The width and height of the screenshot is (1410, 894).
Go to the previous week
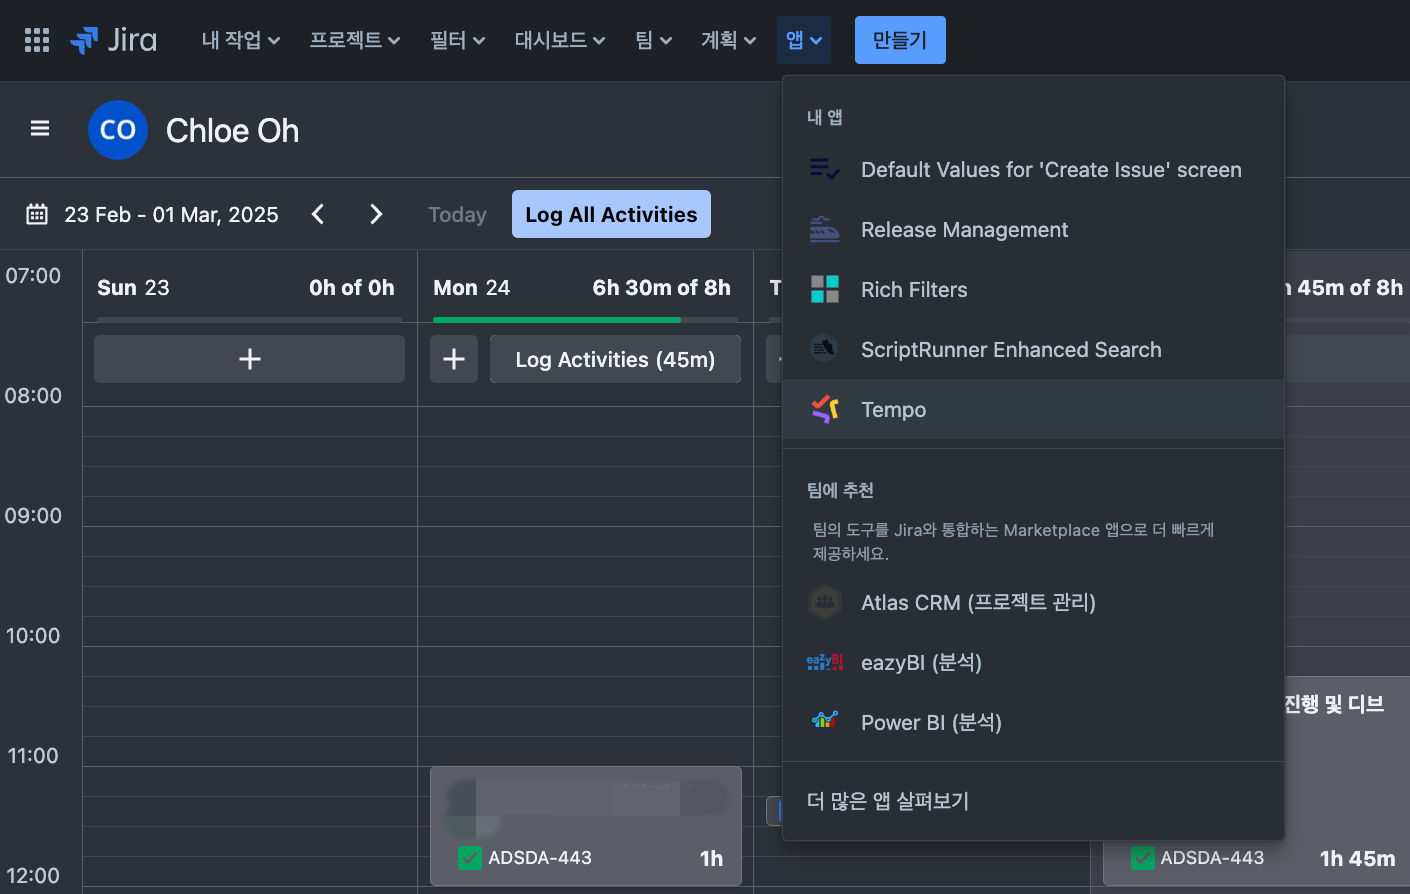(318, 214)
